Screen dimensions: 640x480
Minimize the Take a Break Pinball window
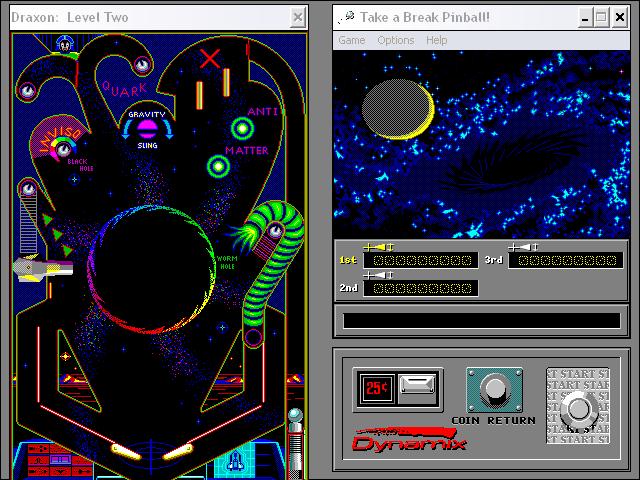click(x=585, y=18)
